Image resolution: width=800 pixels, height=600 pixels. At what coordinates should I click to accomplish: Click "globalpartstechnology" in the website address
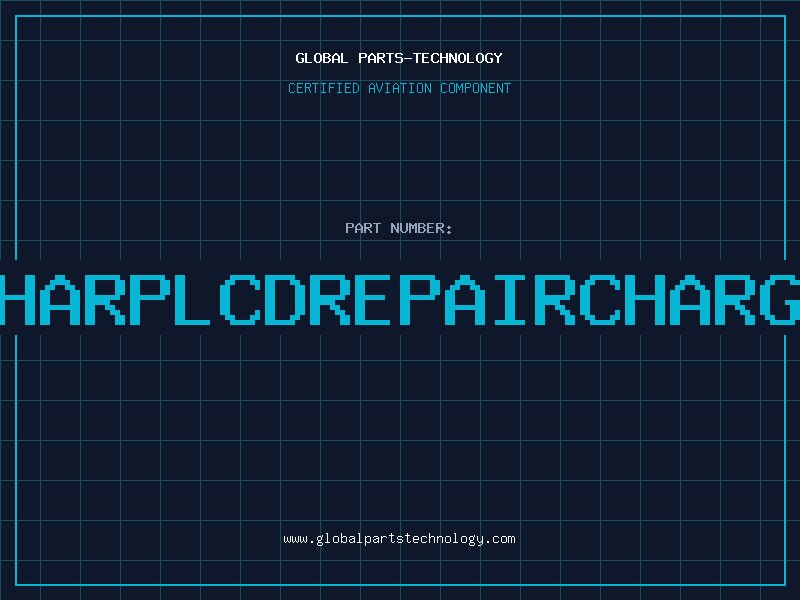pos(400,539)
